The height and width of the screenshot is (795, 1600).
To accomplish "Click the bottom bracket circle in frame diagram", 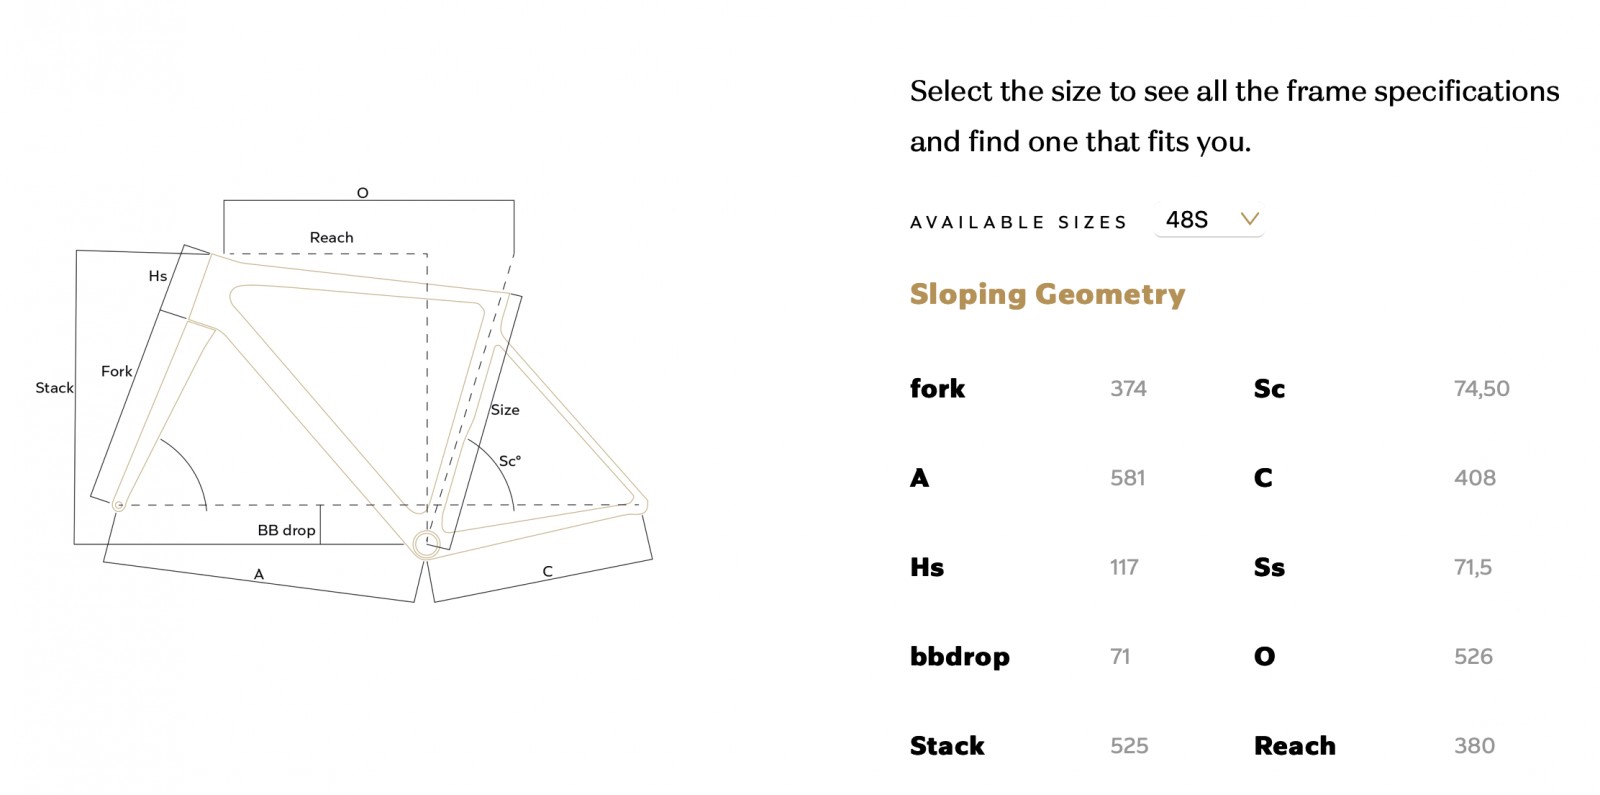I will (426, 544).
